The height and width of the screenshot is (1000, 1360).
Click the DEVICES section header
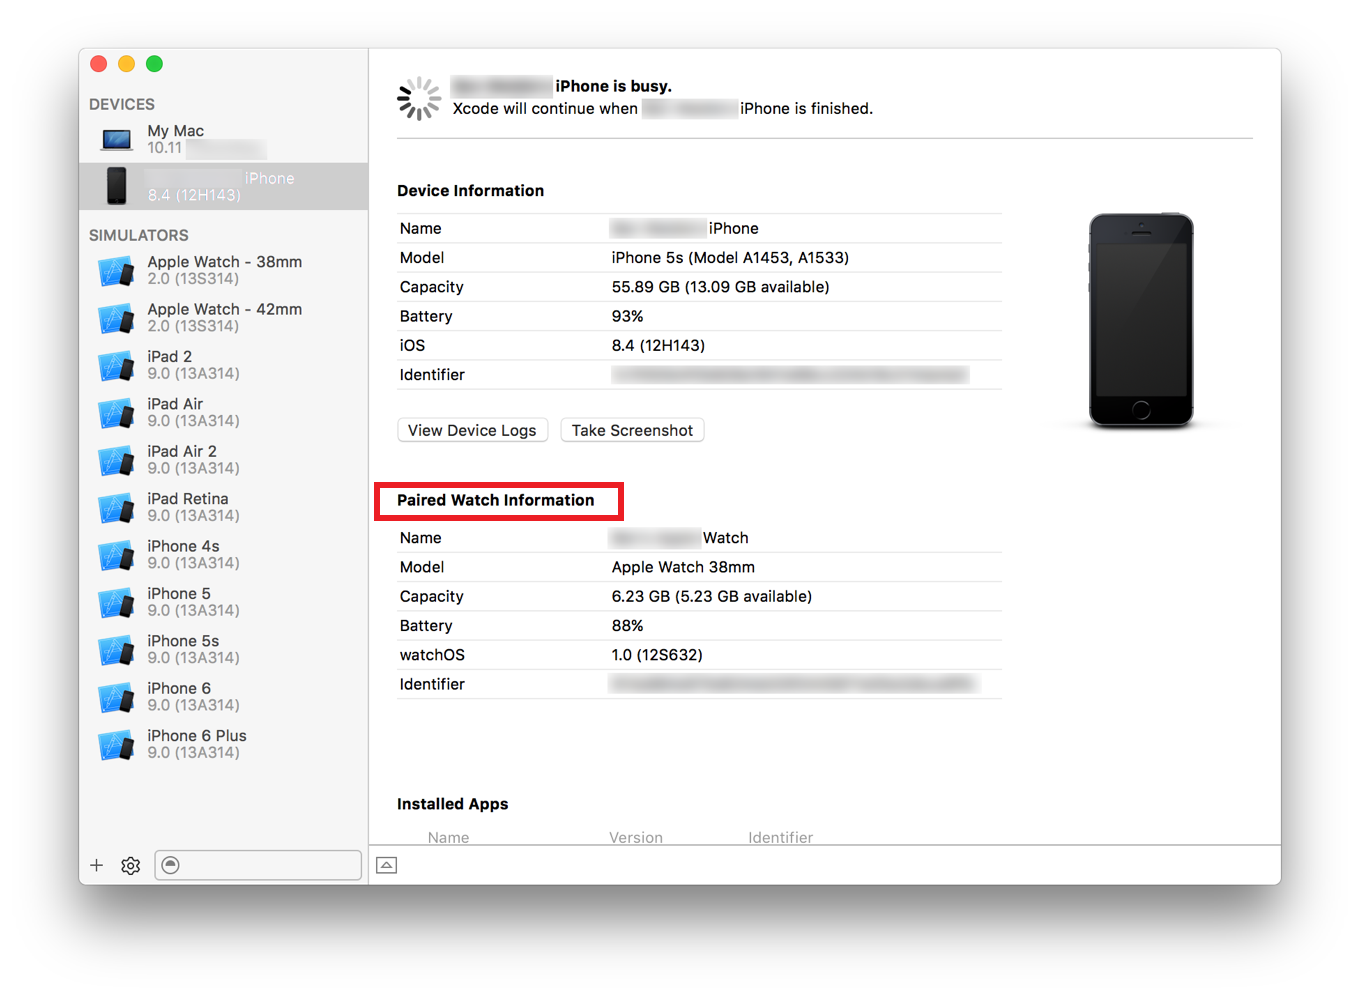click(x=122, y=104)
